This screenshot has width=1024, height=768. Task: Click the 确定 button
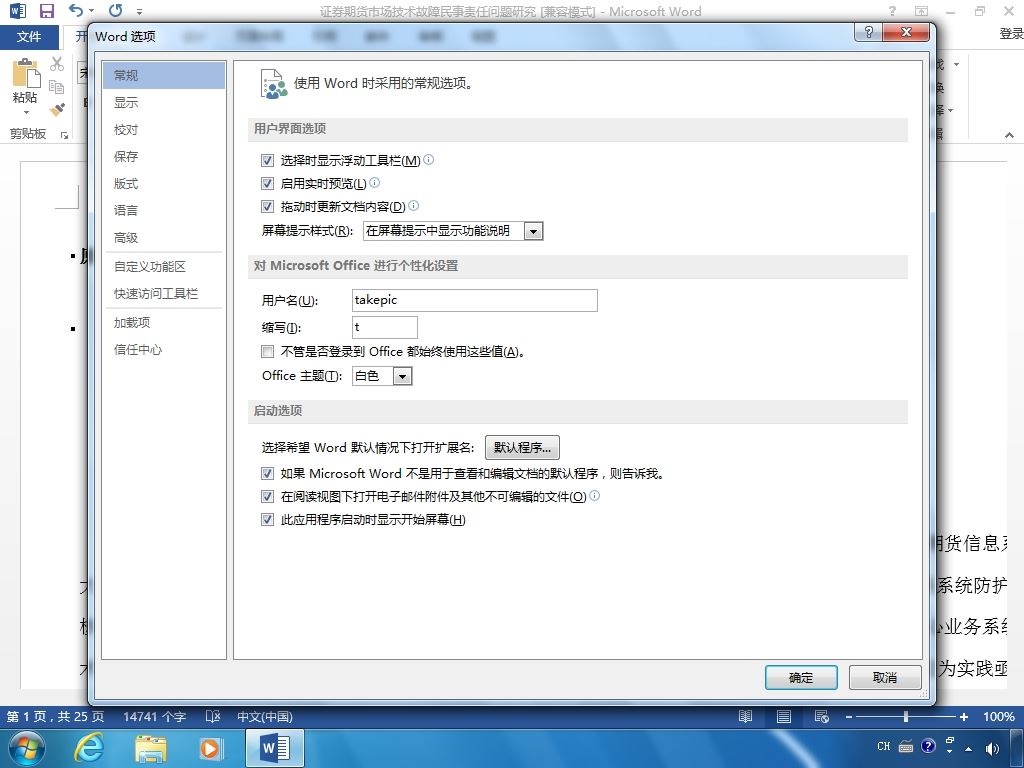tap(801, 678)
